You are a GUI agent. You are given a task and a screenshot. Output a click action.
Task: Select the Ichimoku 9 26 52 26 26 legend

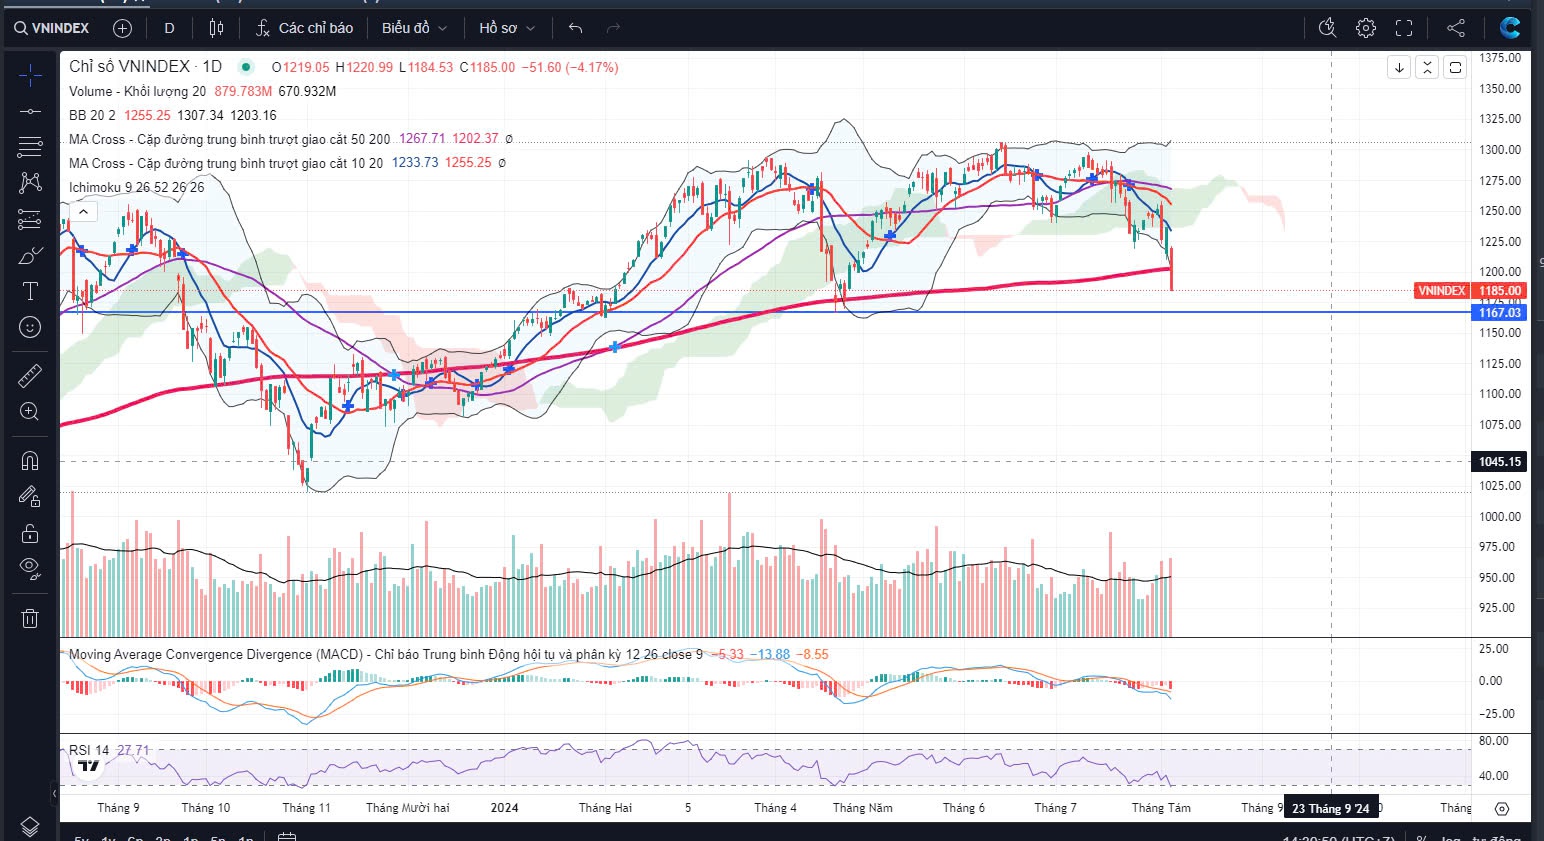coord(136,187)
